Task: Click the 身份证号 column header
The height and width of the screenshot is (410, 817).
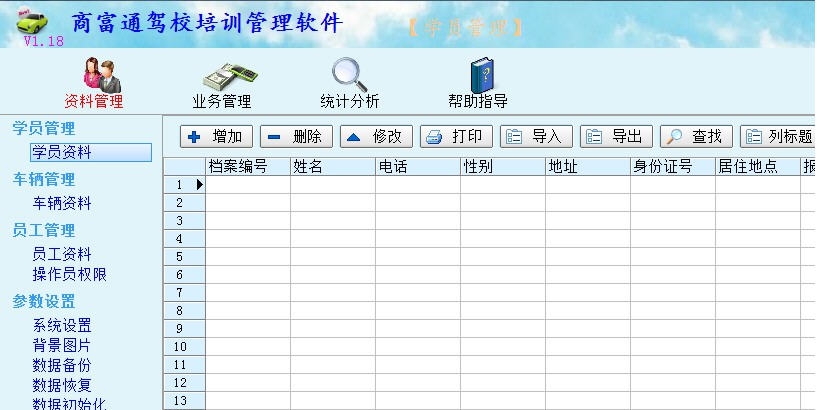Action: (x=673, y=167)
